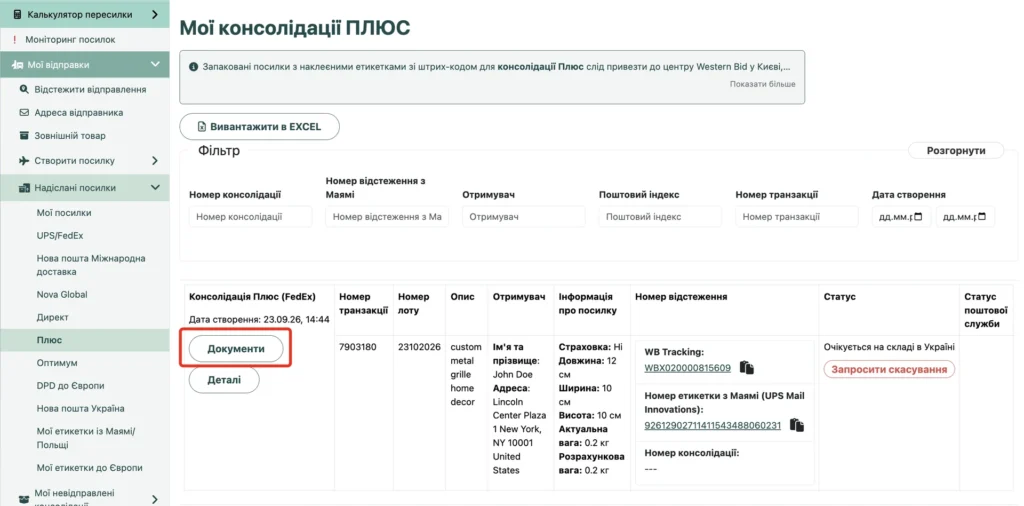1024x506 pixels.
Task: Open Адреса відправника menu item
Action: point(78,112)
